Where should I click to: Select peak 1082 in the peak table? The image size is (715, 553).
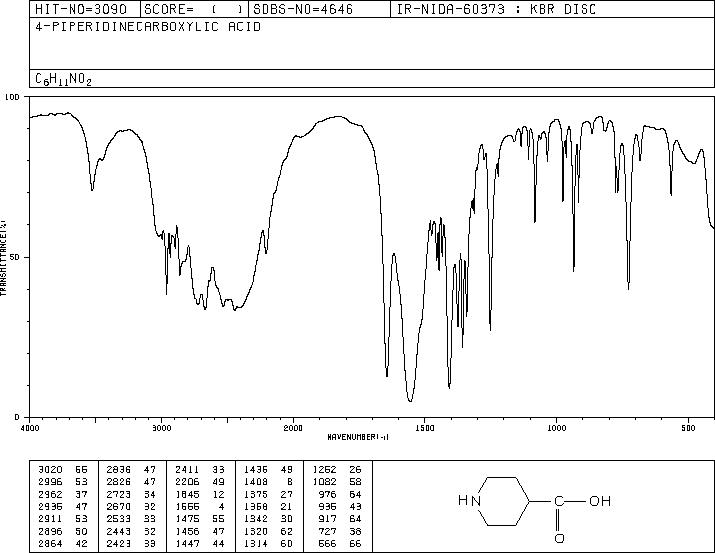[325, 482]
